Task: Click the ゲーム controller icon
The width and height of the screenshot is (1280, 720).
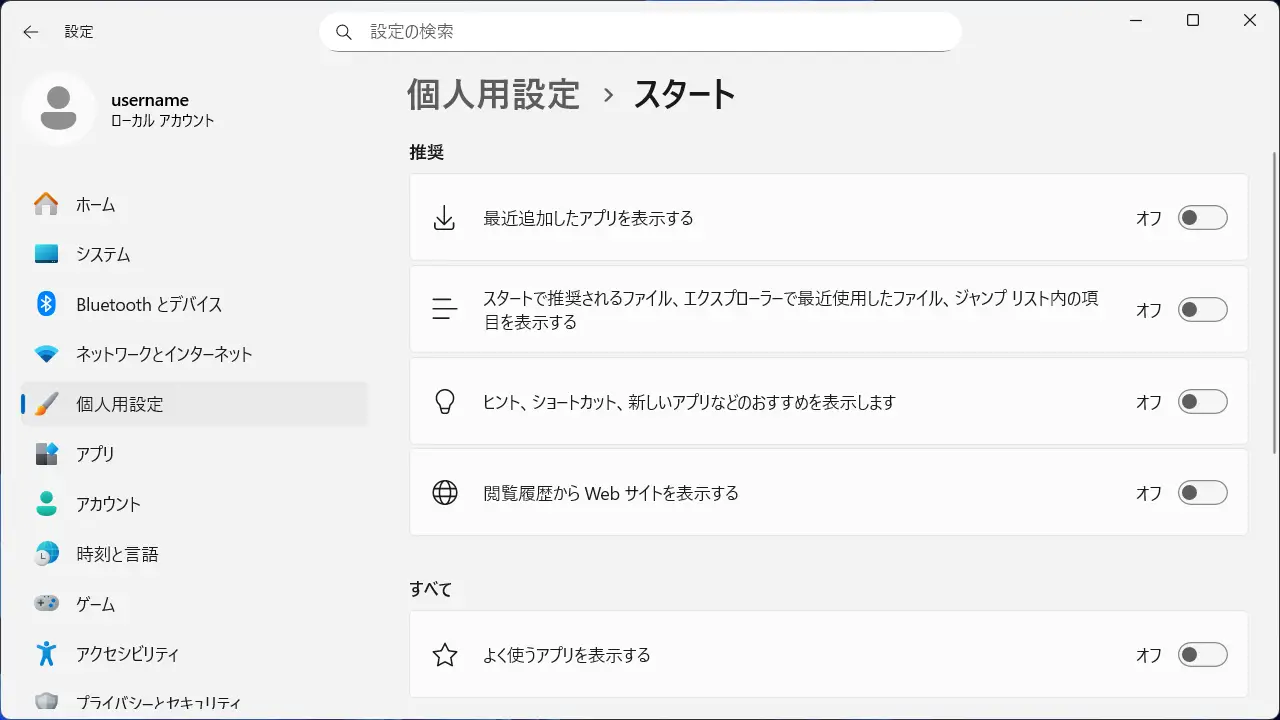Action: (x=46, y=604)
